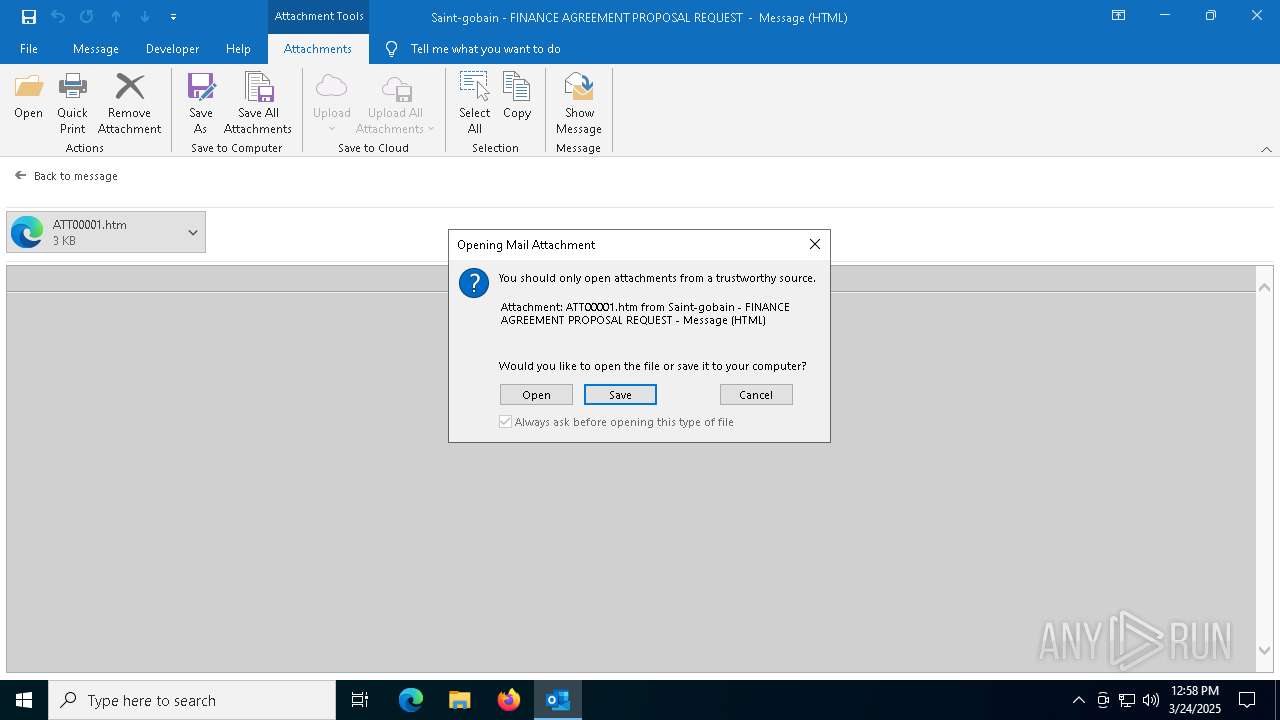1280x720 pixels.
Task: Click the Back to message link
Action: pyautogui.click(x=66, y=176)
